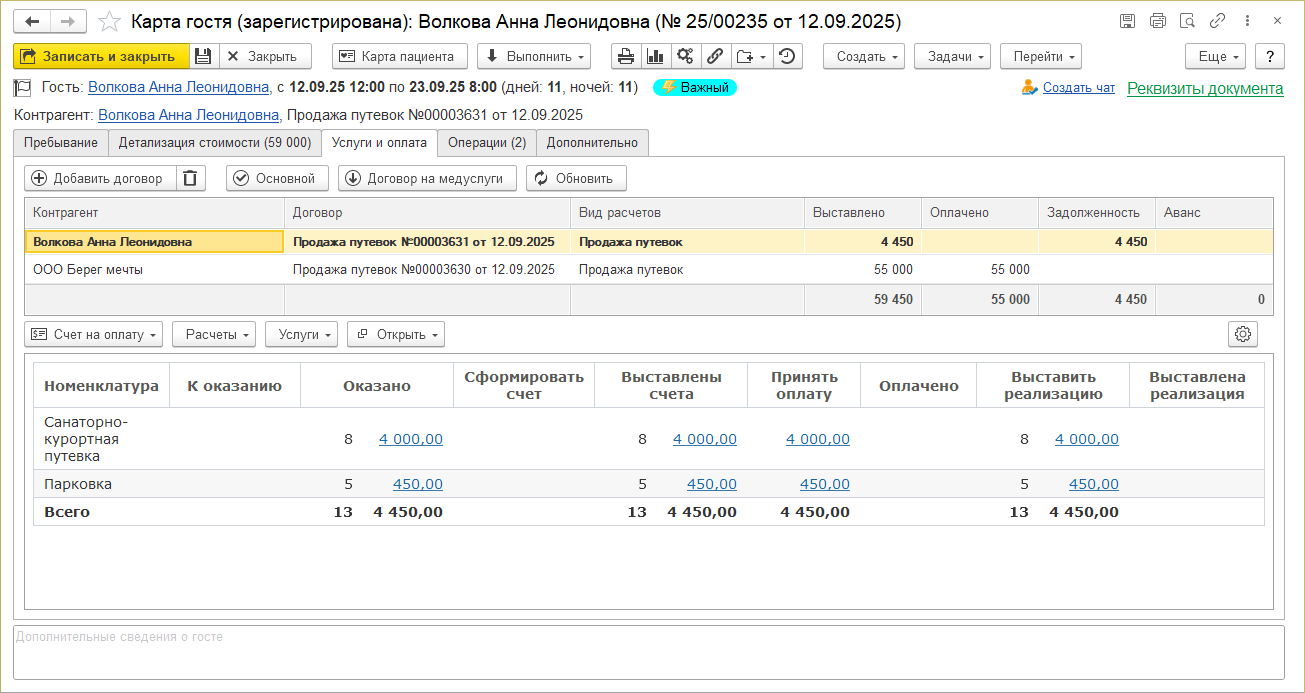Expand the Расчеты dropdown menu
1305x693 pixels.
pos(214,335)
